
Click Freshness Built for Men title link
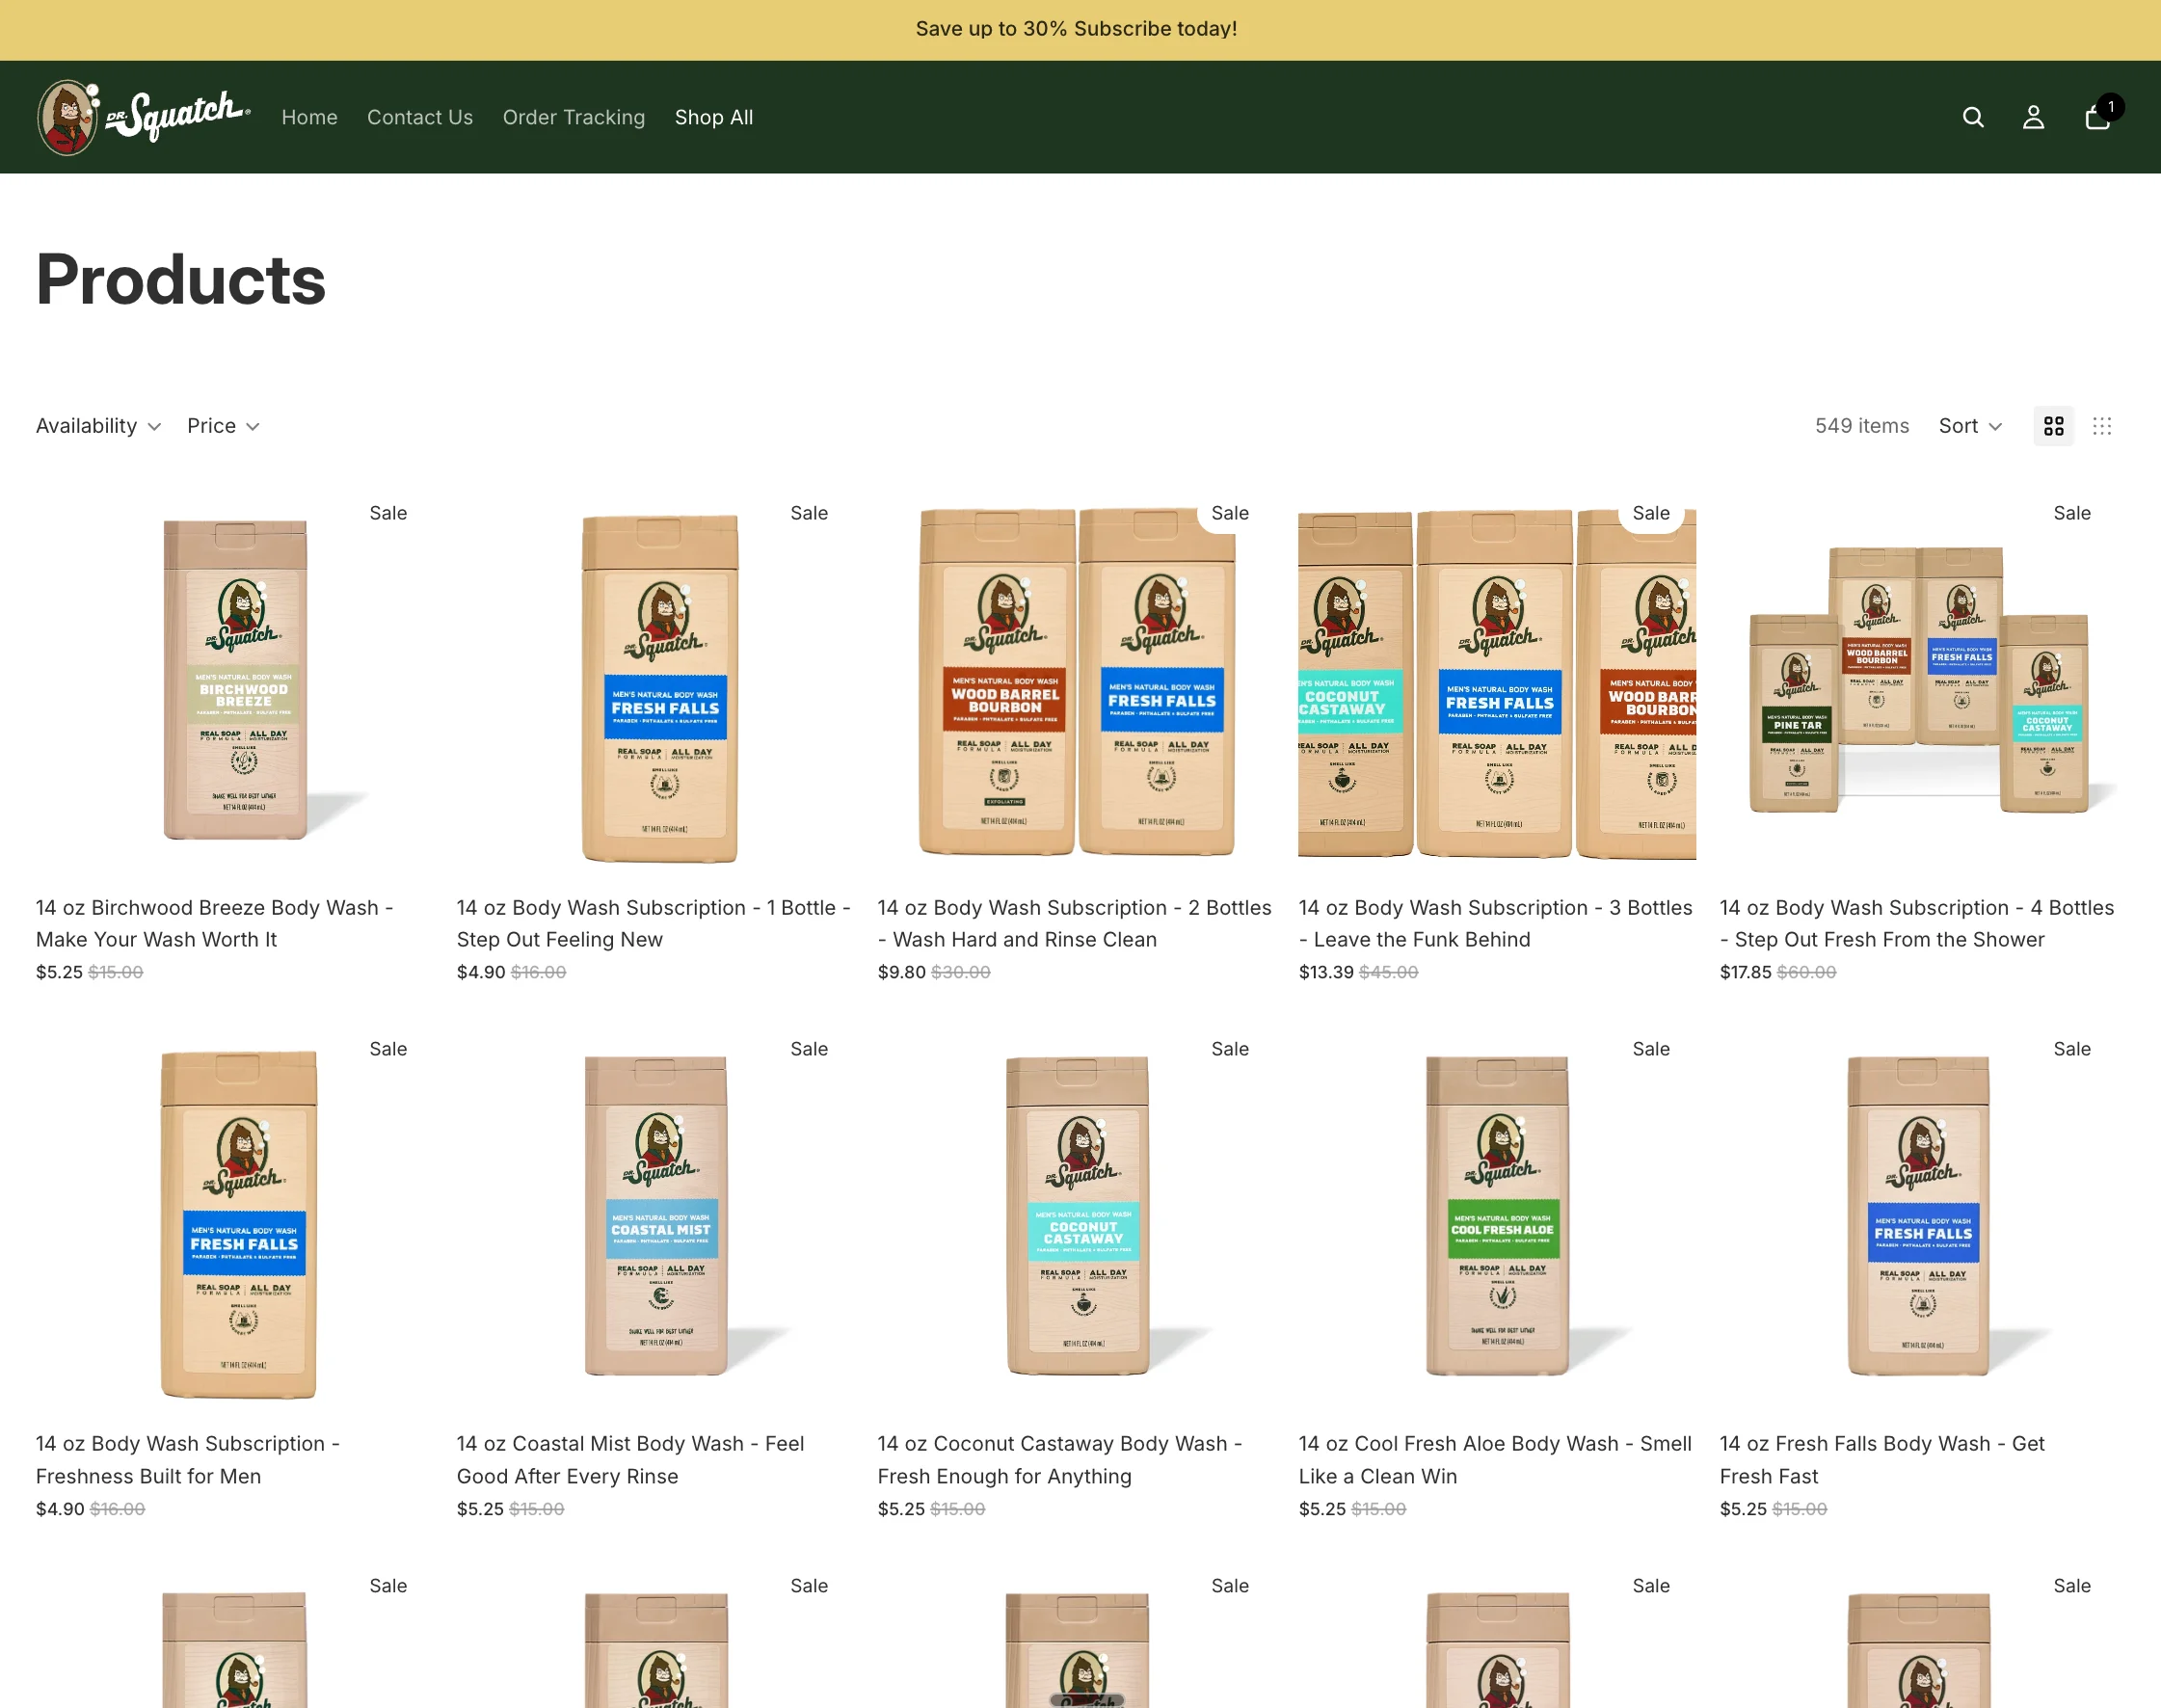pyautogui.click(x=188, y=1459)
